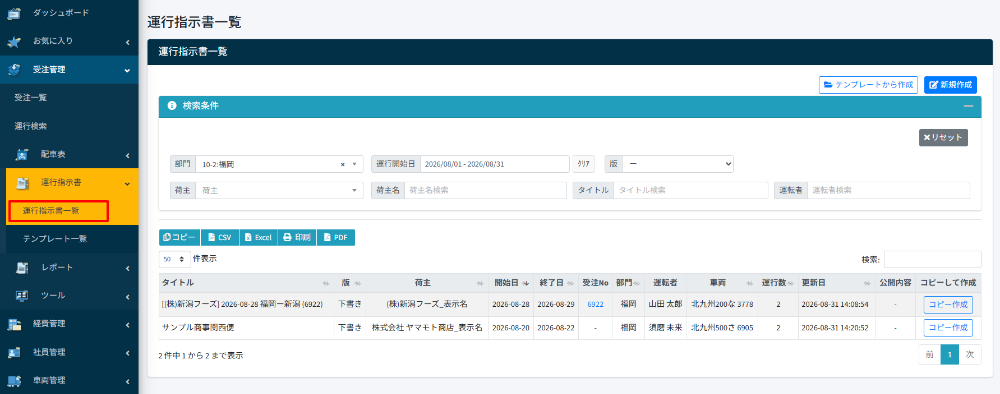Click コピー作成 for サンプル商事関西便 row
This screenshot has height=394, width=1000.
948,328
